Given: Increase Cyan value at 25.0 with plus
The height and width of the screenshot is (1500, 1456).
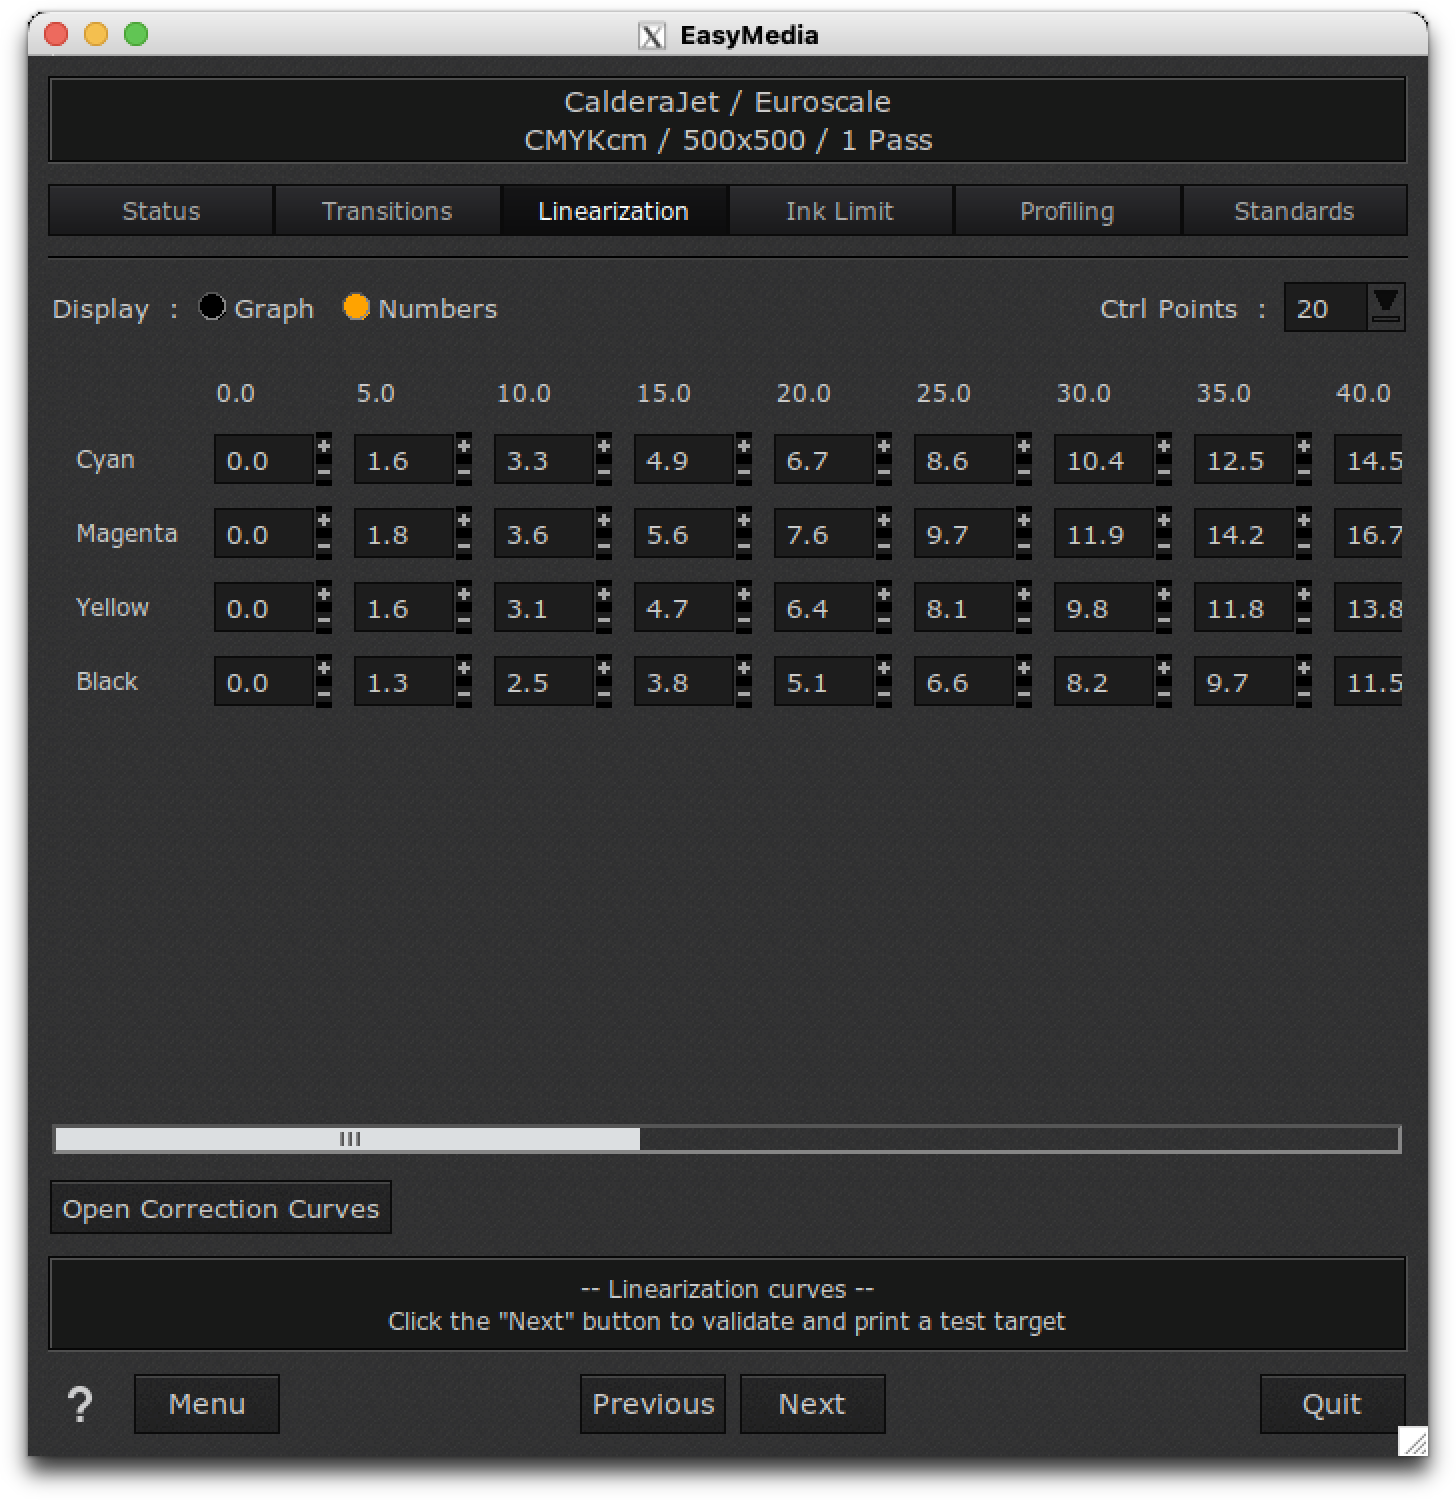Looking at the screenshot, I should pyautogui.click(x=1024, y=447).
